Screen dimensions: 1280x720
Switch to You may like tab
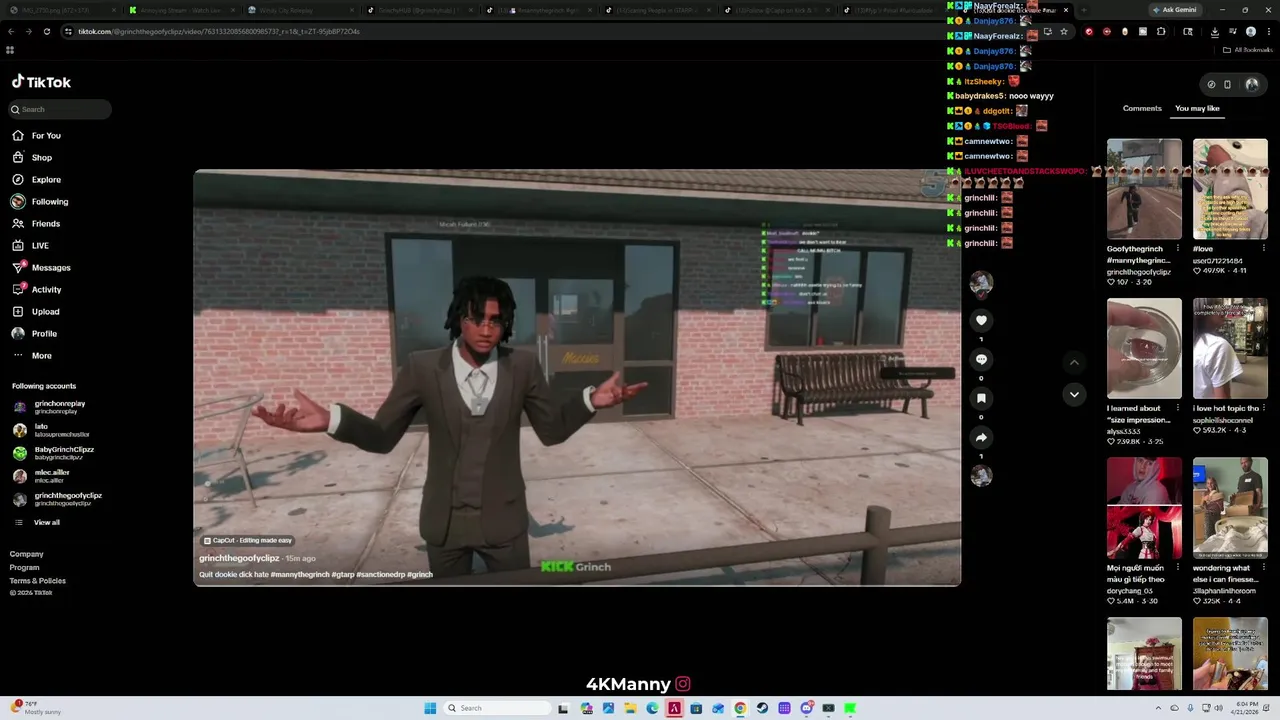pyautogui.click(x=1197, y=108)
